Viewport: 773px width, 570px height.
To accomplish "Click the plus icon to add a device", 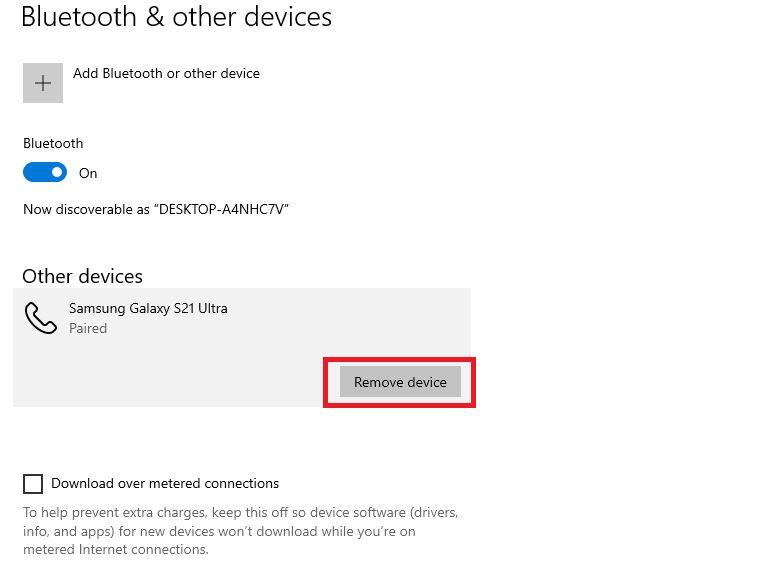I will click(x=43, y=83).
